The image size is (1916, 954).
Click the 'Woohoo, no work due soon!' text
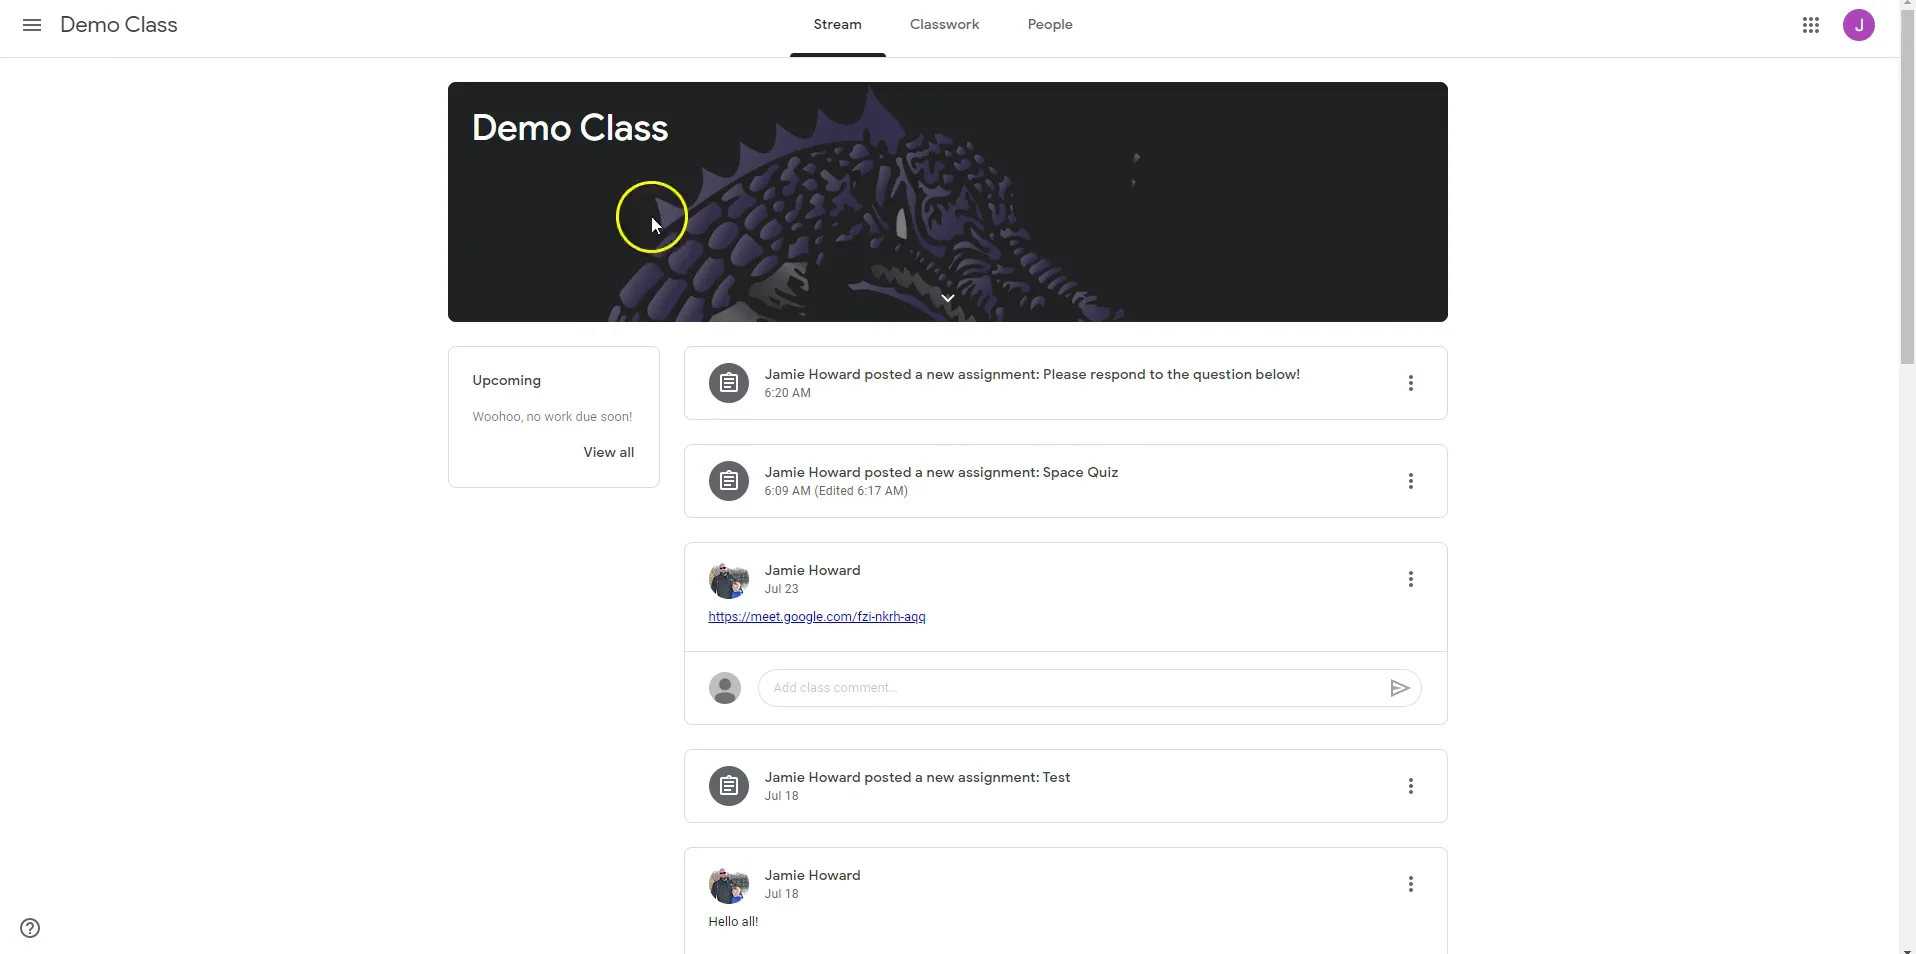tap(552, 417)
